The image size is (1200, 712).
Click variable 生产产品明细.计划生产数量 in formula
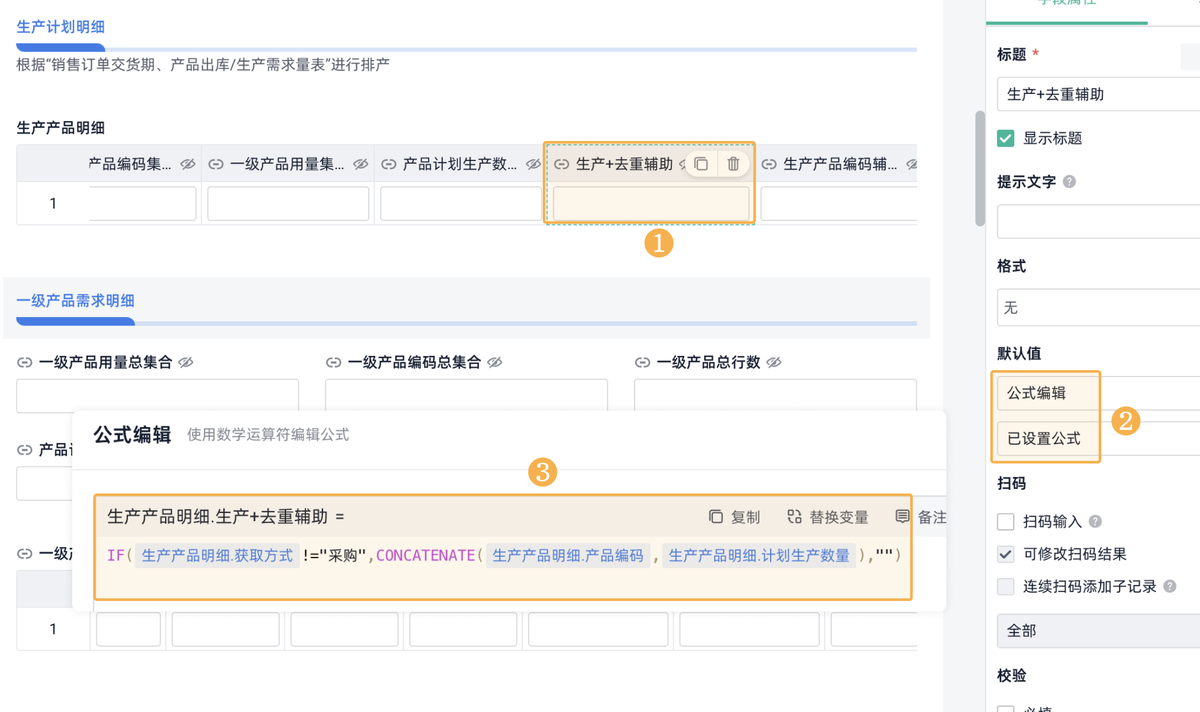point(759,555)
